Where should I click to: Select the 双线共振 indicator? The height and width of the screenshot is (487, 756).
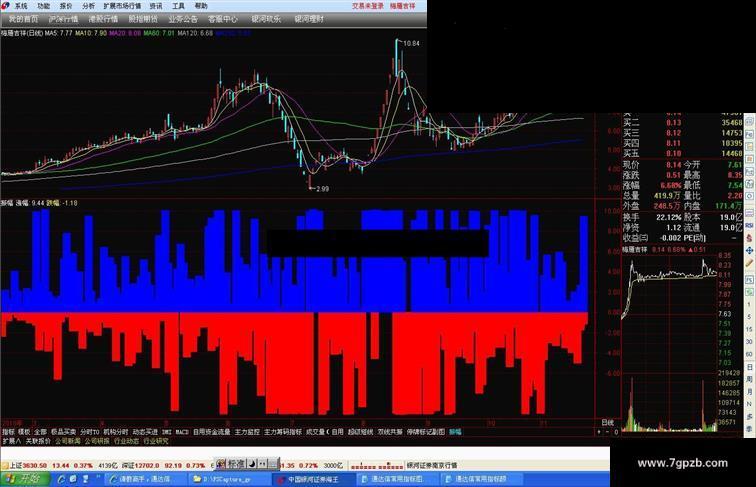click(x=390, y=432)
